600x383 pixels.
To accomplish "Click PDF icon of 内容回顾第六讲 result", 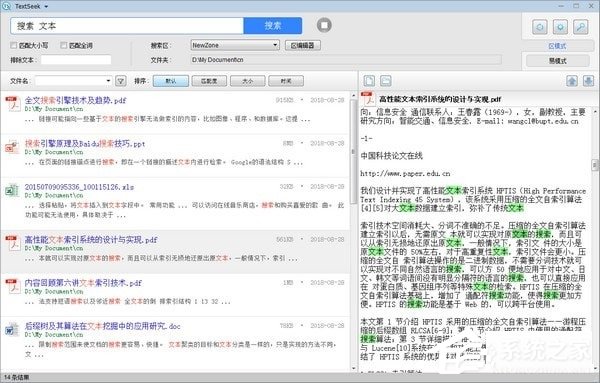I will tap(13, 286).
